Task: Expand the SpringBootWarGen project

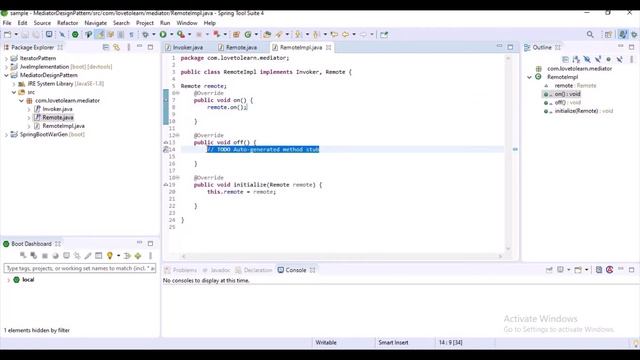Action: point(6,134)
